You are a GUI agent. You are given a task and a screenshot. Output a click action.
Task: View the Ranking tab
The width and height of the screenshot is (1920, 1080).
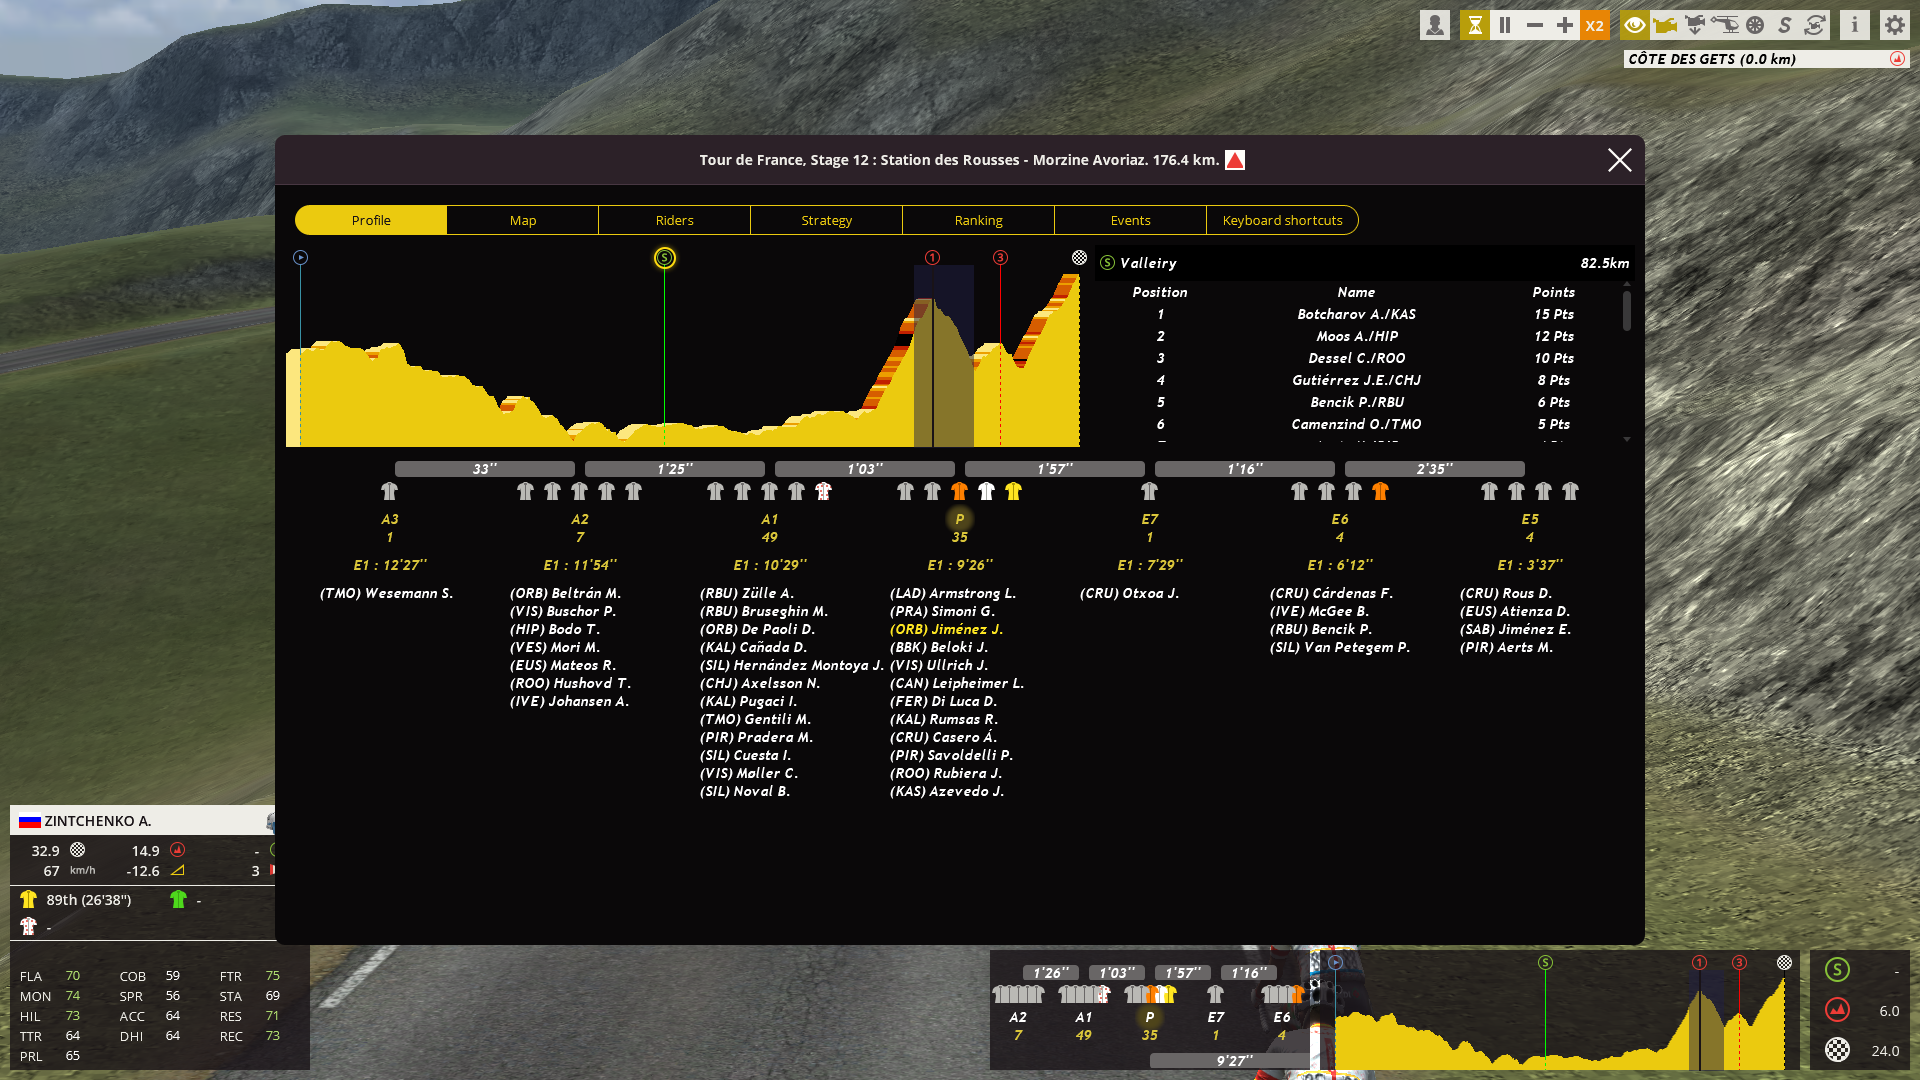tap(979, 220)
